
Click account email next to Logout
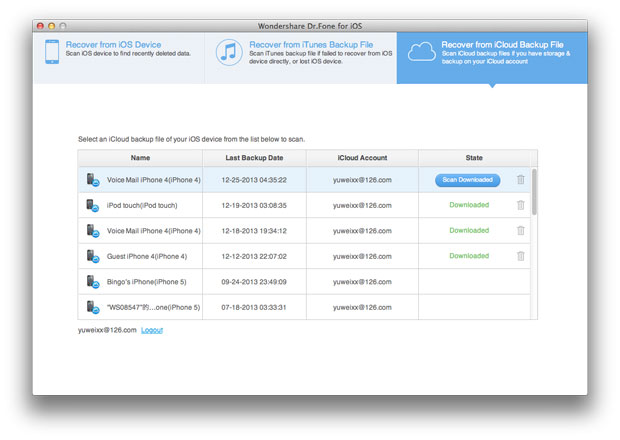[107, 330]
